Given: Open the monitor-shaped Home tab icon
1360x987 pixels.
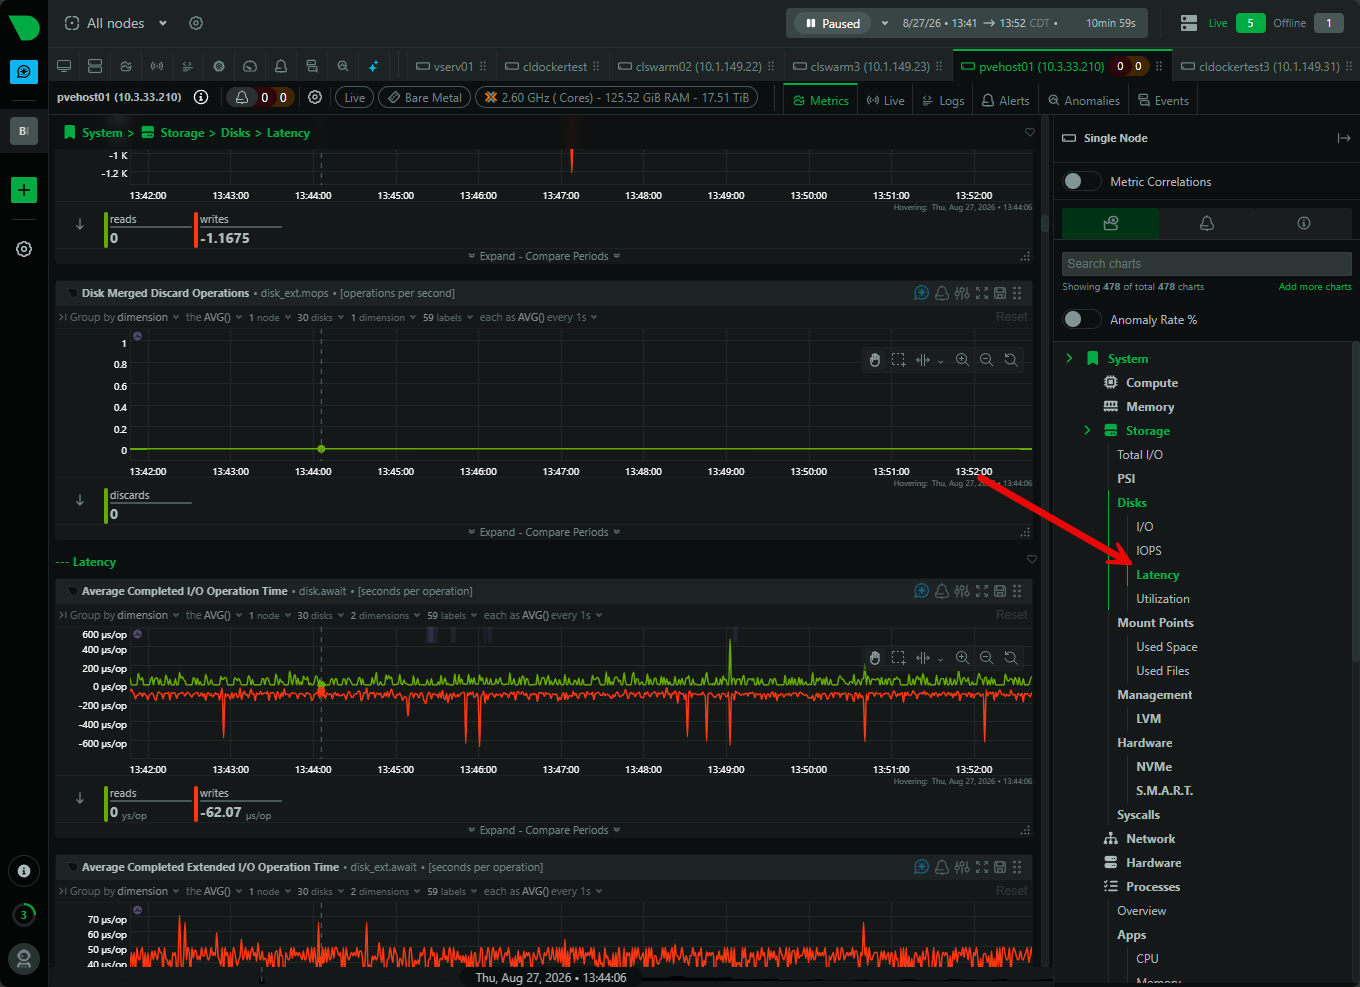Looking at the screenshot, I should [64, 66].
